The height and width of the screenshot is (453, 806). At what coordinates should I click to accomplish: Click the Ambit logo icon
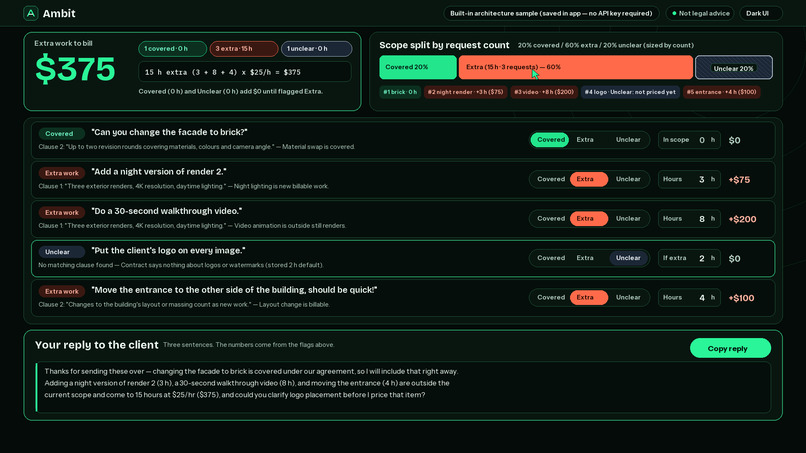(x=31, y=13)
